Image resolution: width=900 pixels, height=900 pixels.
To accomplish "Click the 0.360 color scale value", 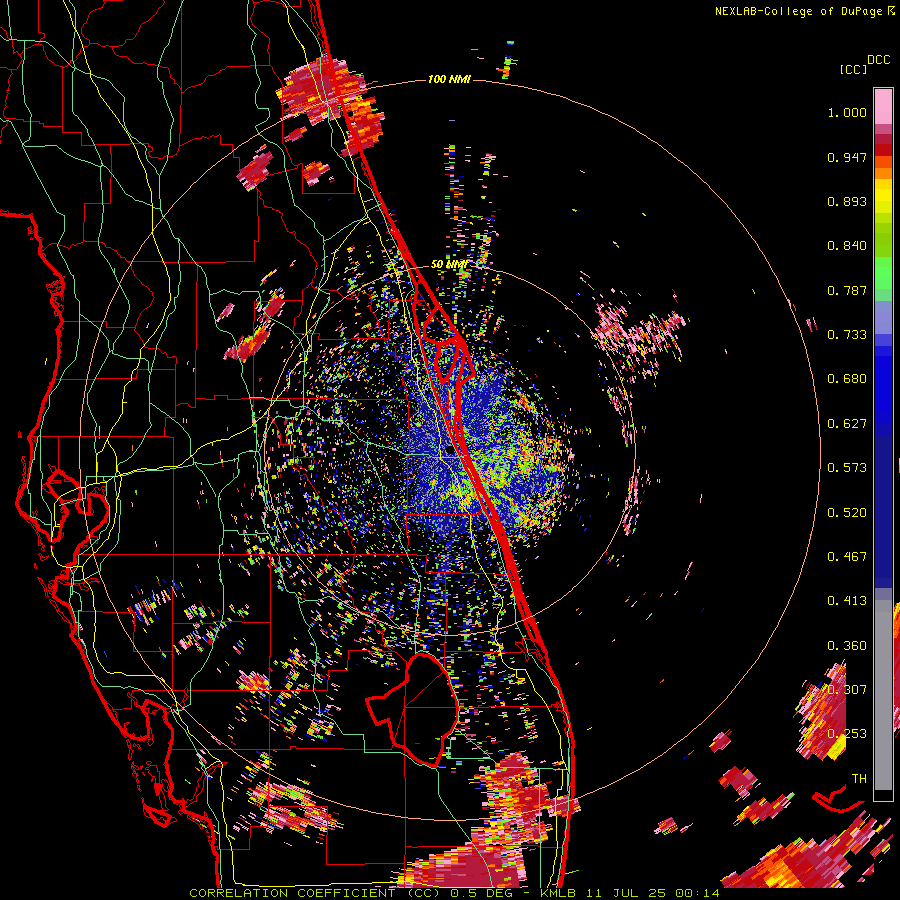I will tap(847, 646).
